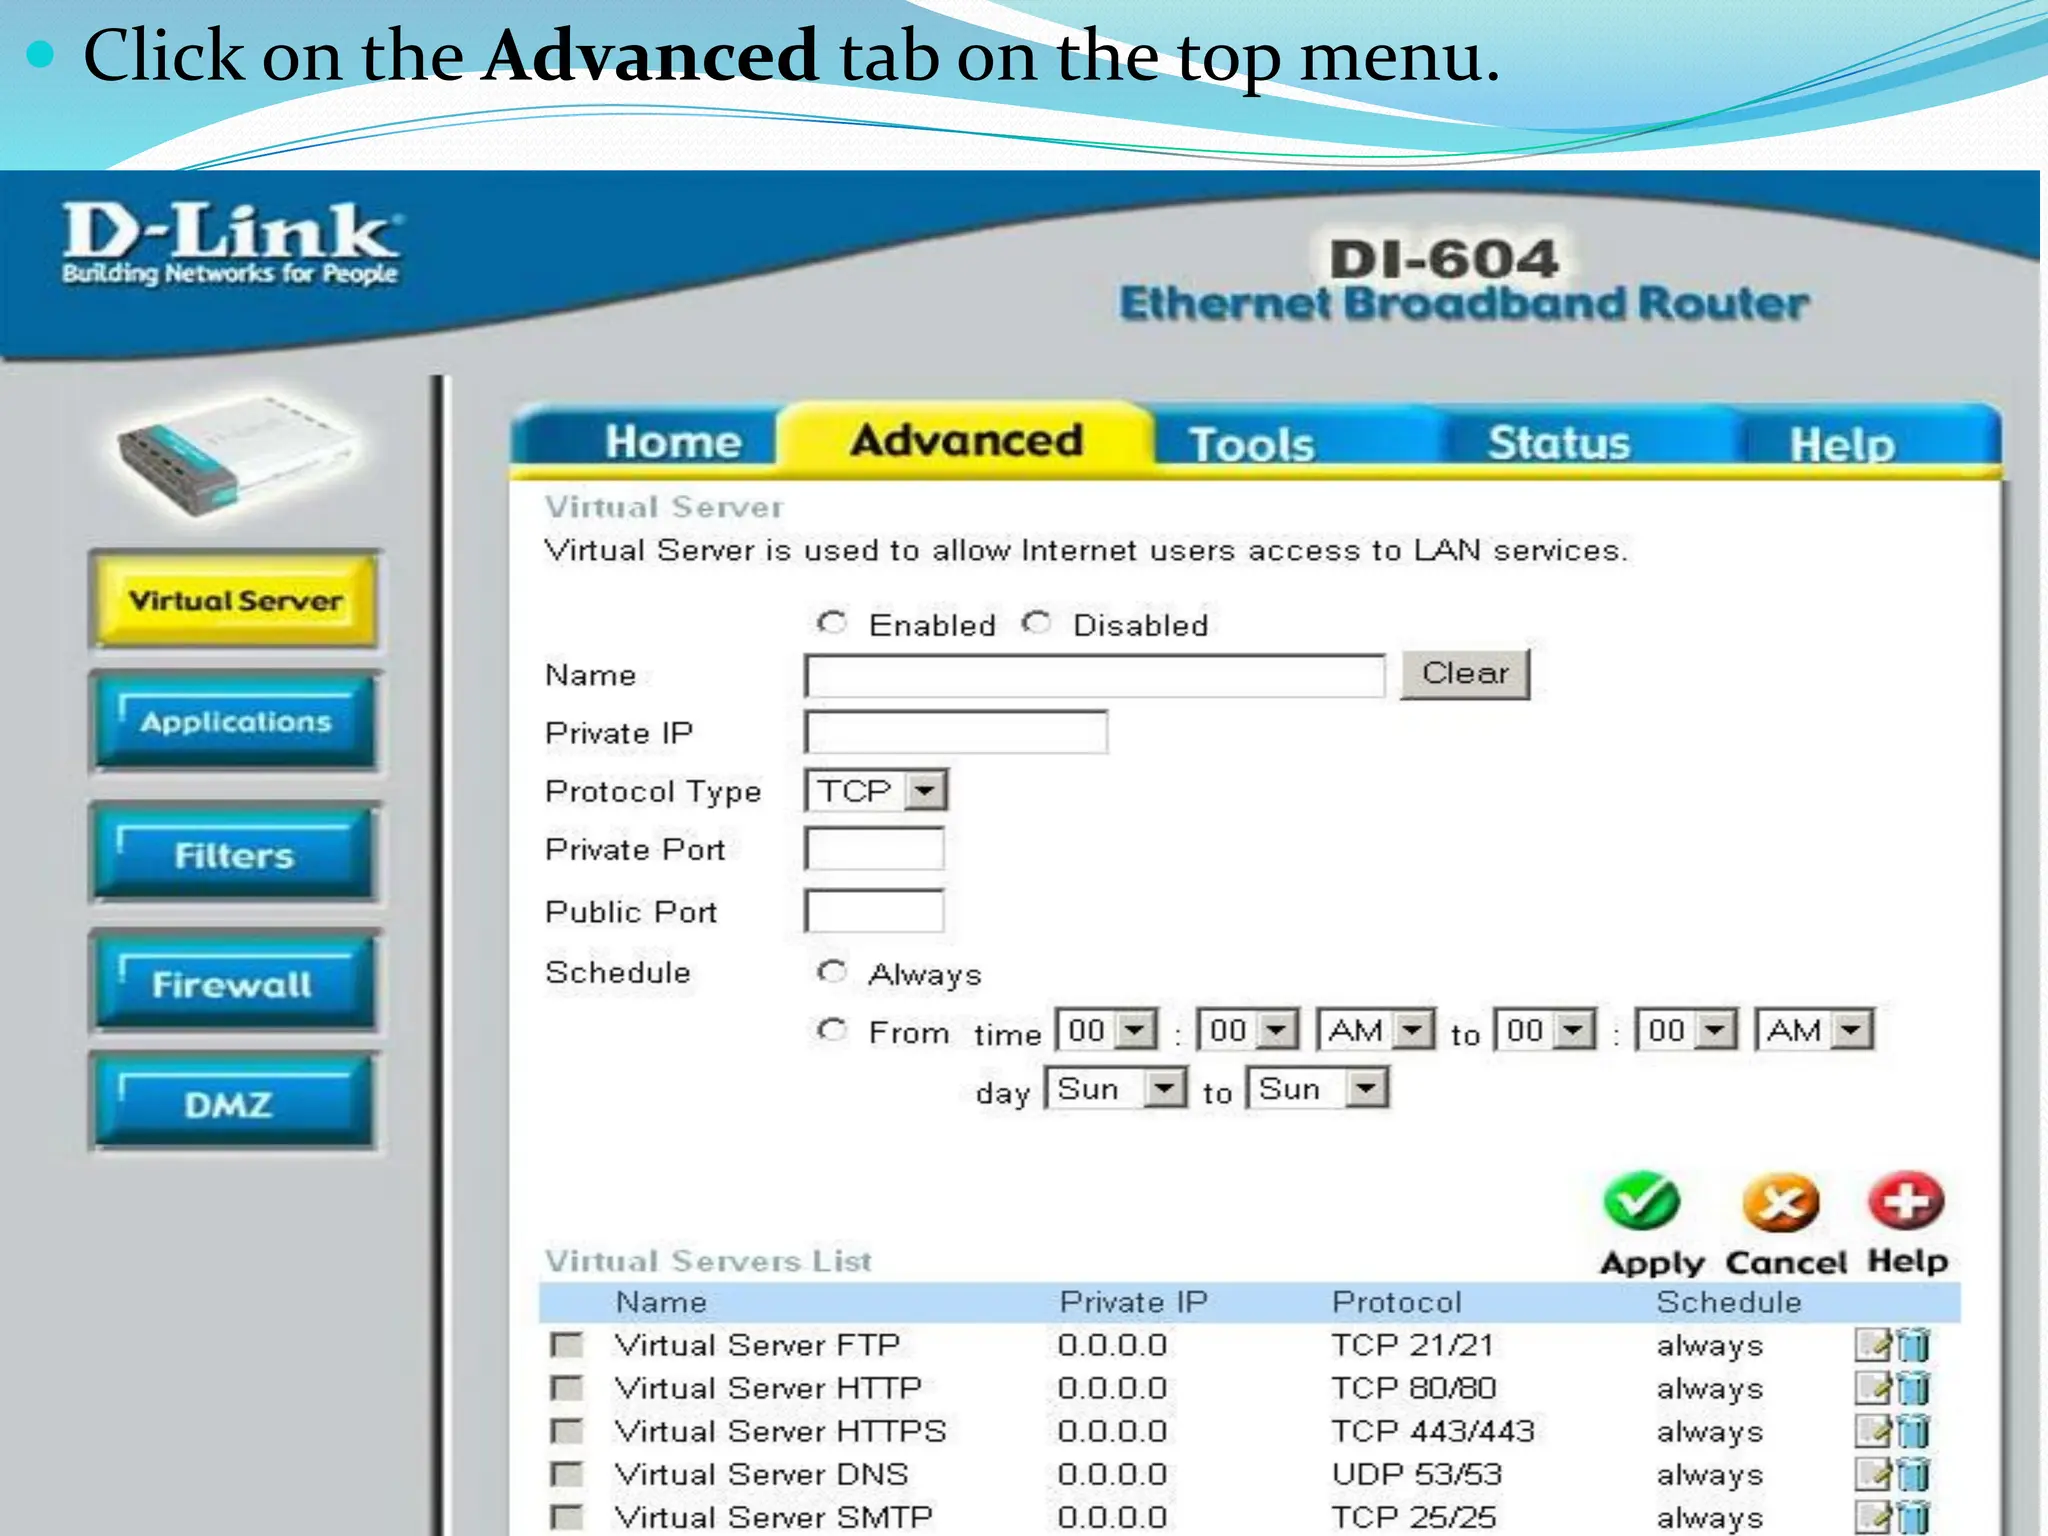Viewport: 2048px width, 1536px height.
Task: Open the end hour dropdown
Action: (x=1546, y=1029)
